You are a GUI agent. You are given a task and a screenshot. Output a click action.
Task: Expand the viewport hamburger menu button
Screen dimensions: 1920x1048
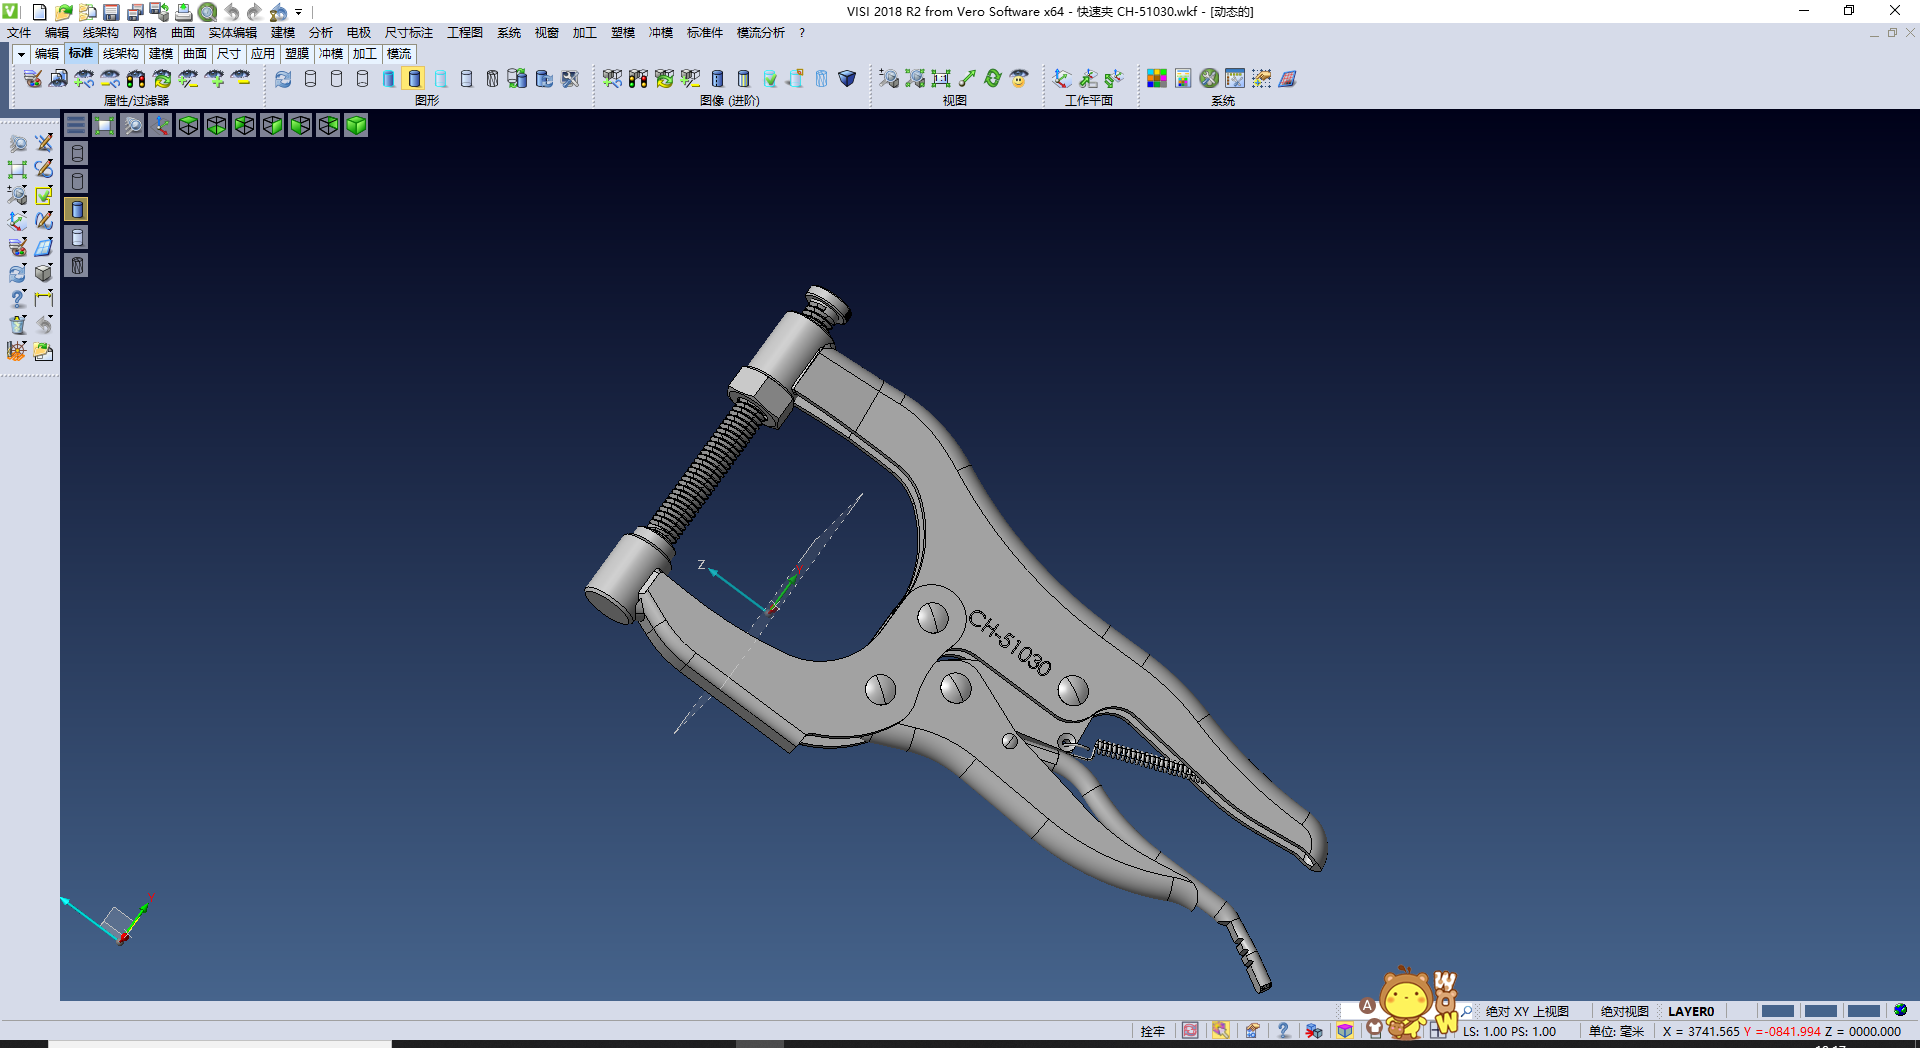pos(76,125)
